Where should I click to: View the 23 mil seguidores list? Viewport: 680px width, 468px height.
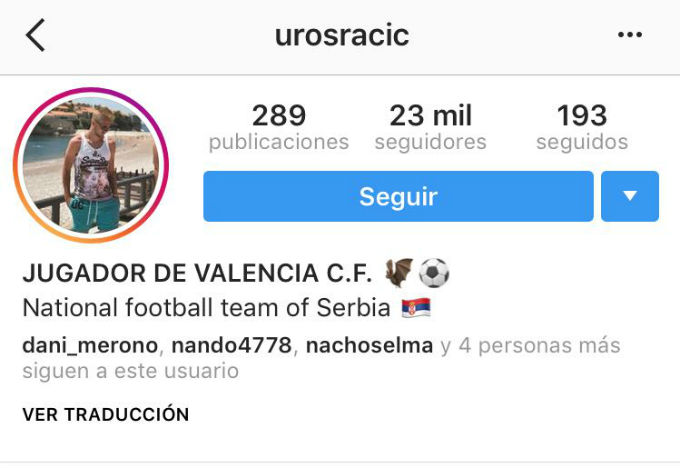click(431, 127)
